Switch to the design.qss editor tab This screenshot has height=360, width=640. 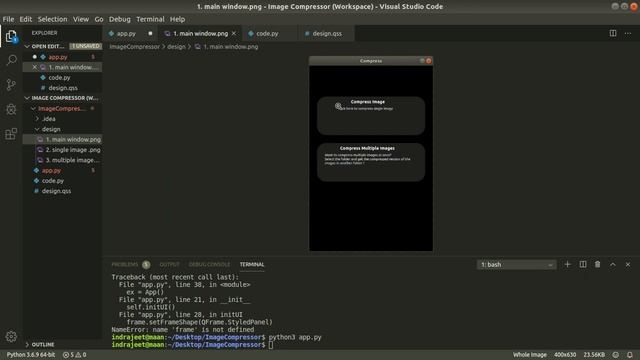[327, 33]
